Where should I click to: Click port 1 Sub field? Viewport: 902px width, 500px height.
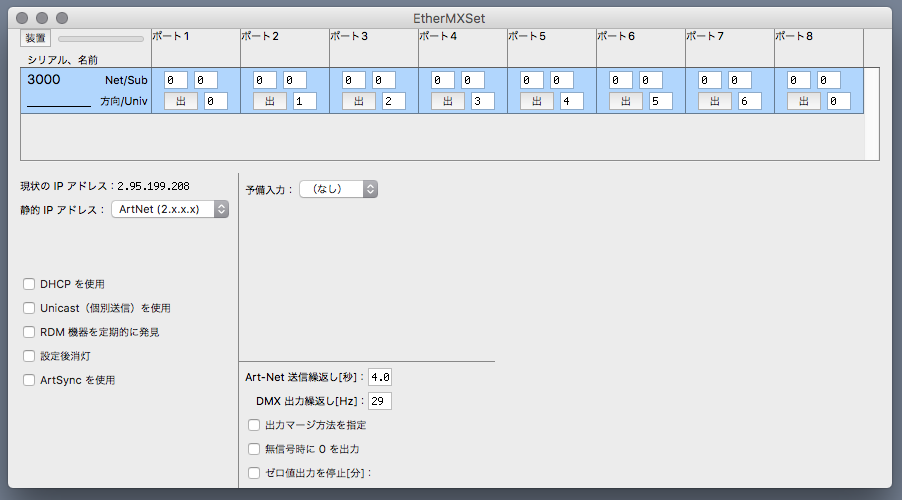(x=206, y=80)
